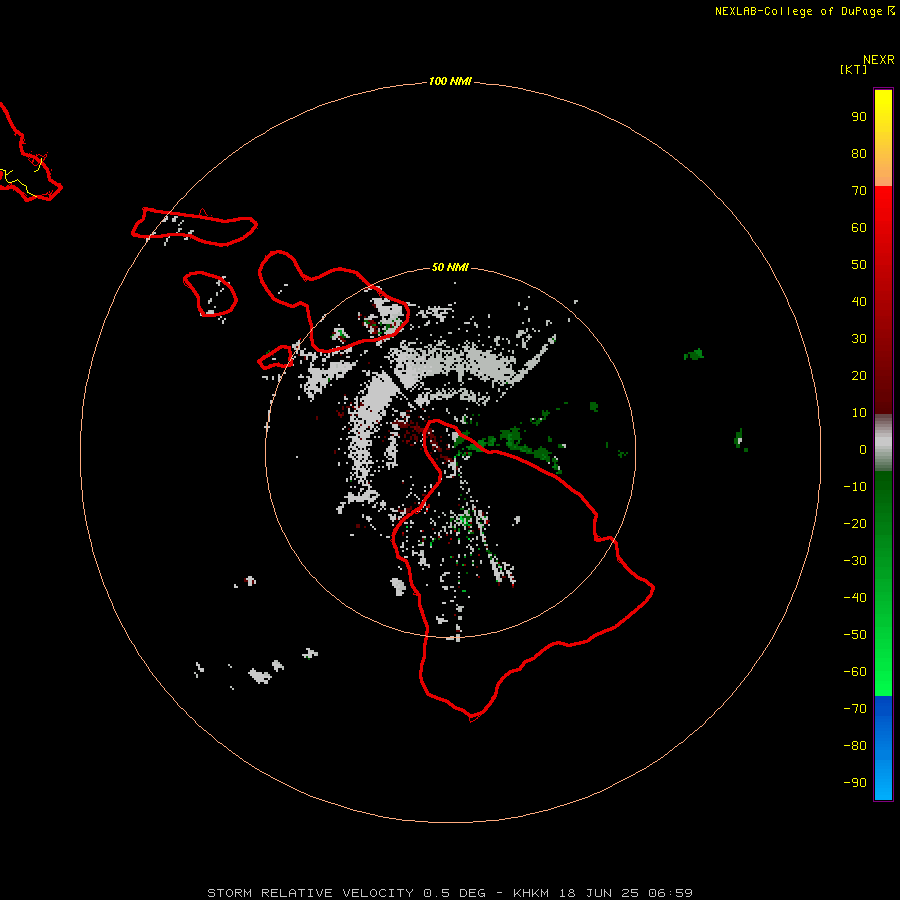This screenshot has width=900, height=900.
Task: Click the gray zero-velocity segment of the color bar
Action: pos(883,443)
